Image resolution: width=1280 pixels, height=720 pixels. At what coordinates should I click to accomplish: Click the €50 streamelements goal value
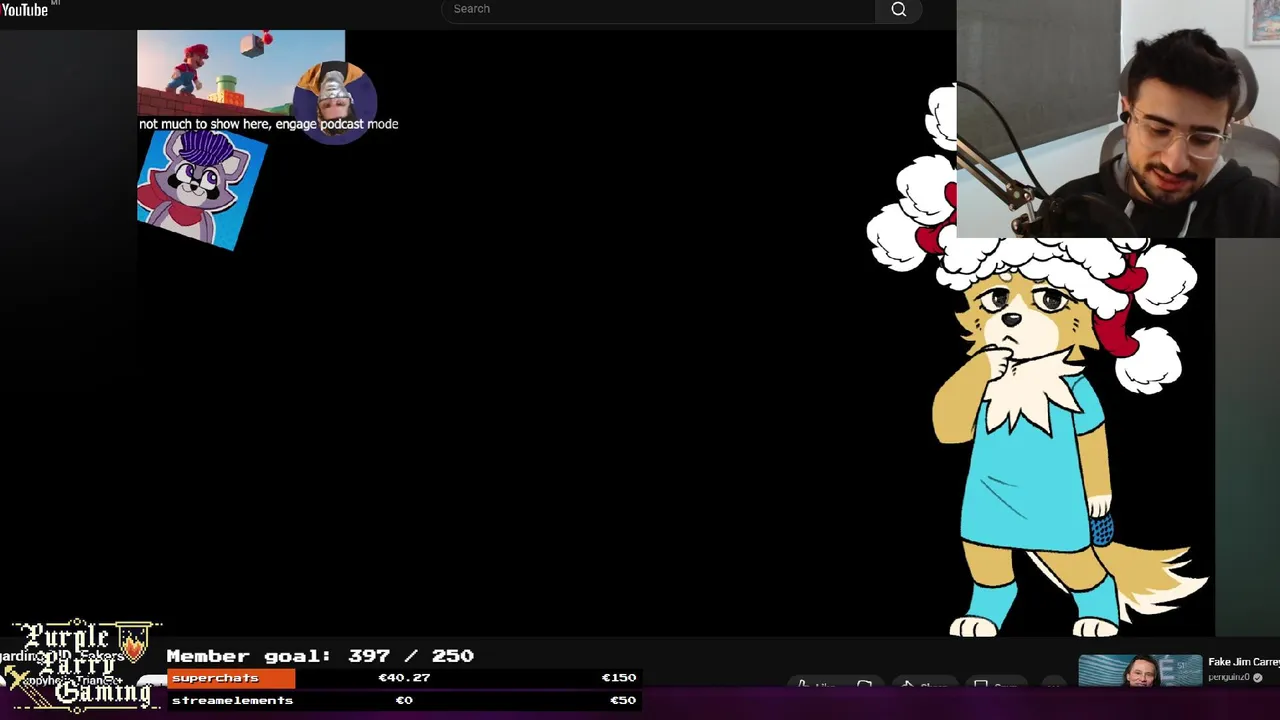pos(622,700)
